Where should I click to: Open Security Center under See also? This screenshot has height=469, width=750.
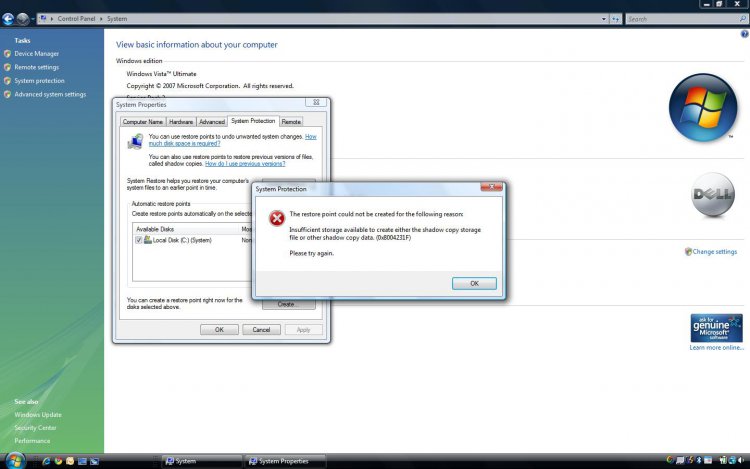(x=35, y=428)
